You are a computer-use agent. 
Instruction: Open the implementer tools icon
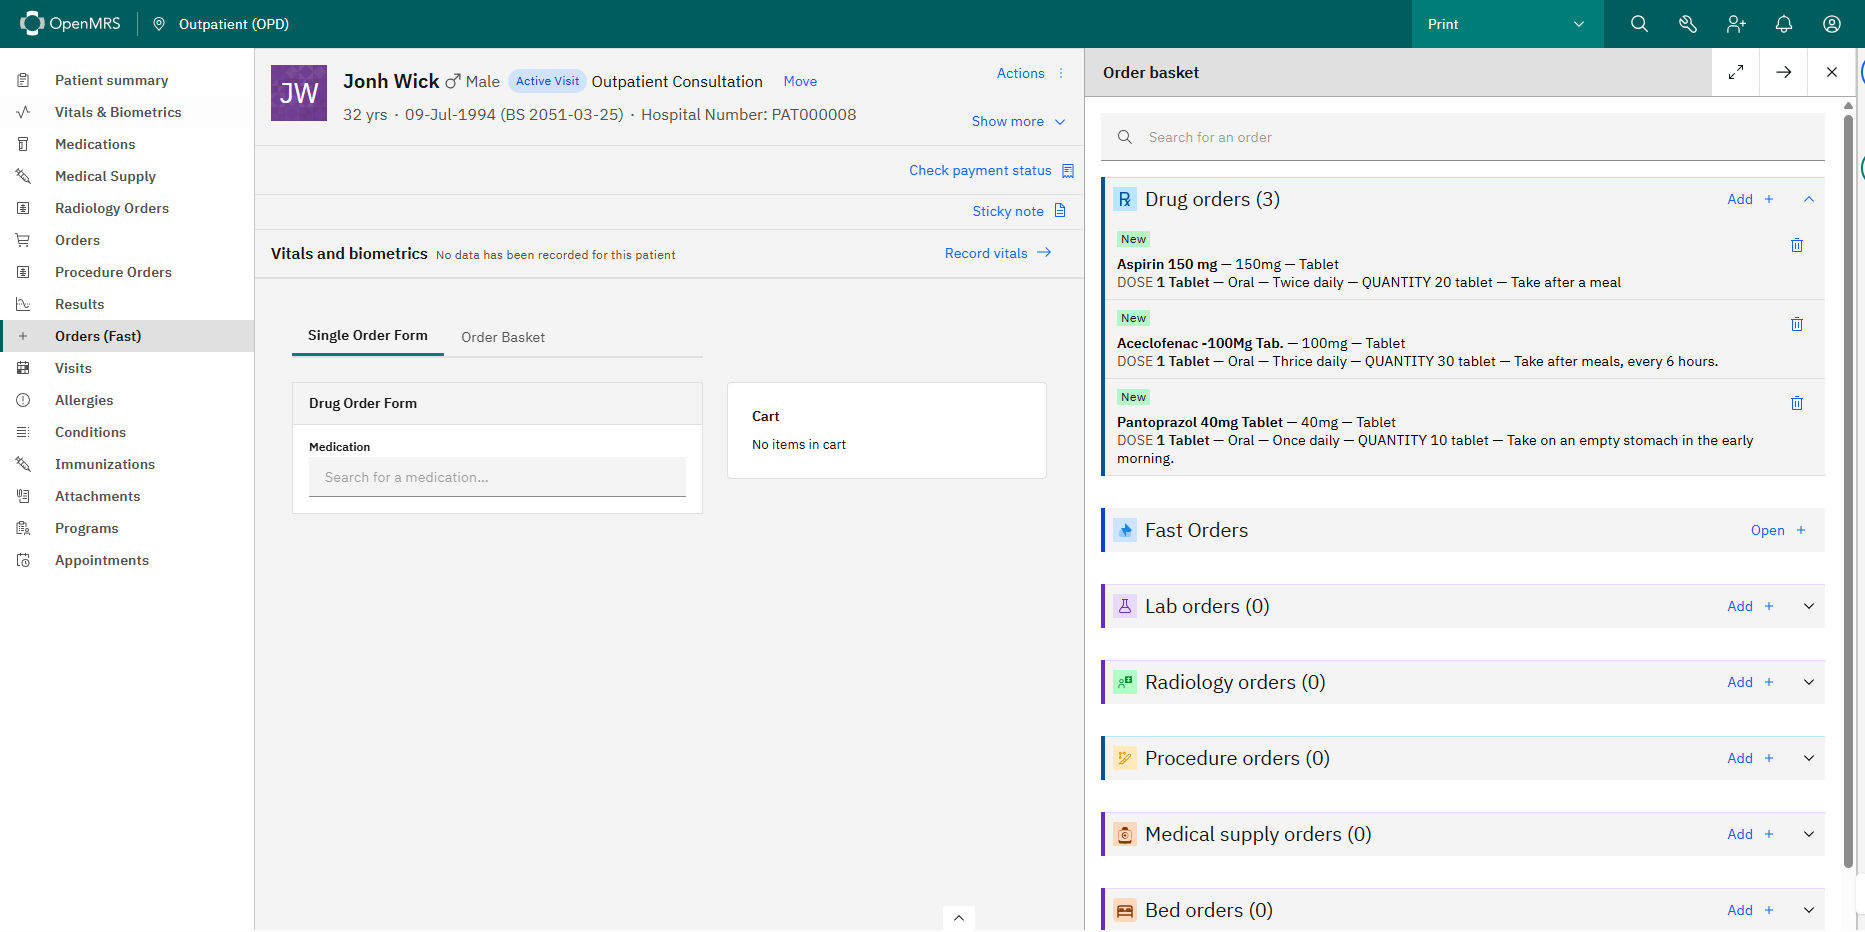pyautogui.click(x=1688, y=24)
